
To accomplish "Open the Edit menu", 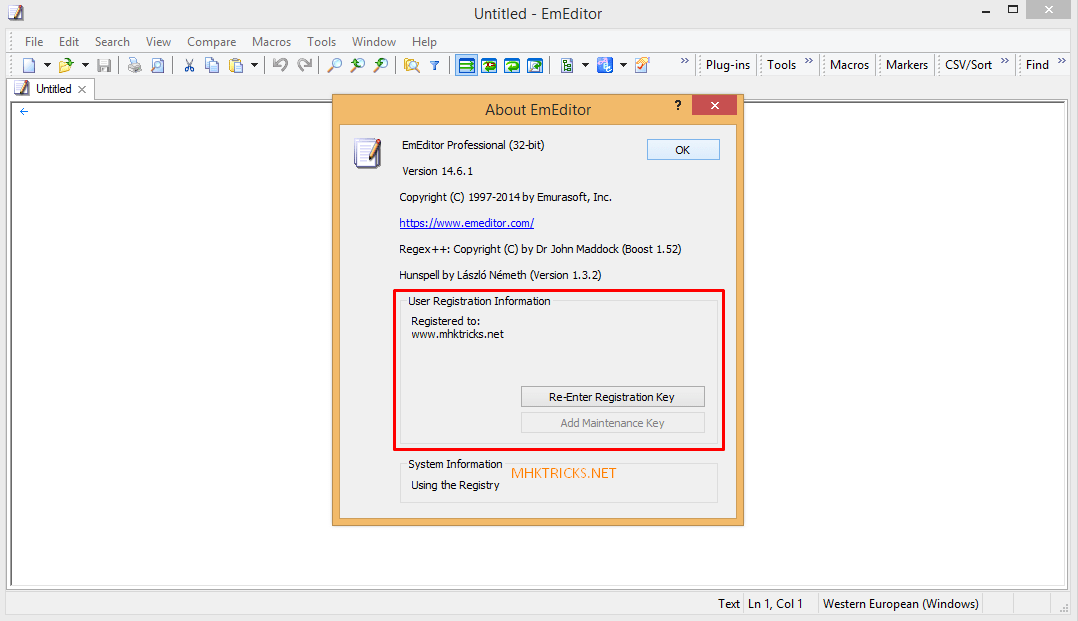I will pos(69,42).
